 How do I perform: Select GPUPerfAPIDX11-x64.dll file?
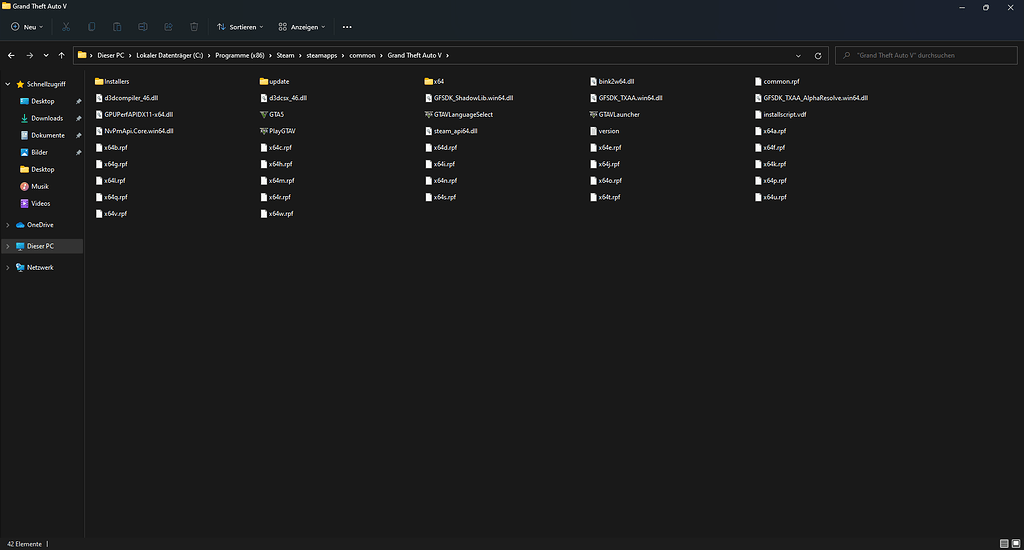coord(135,114)
